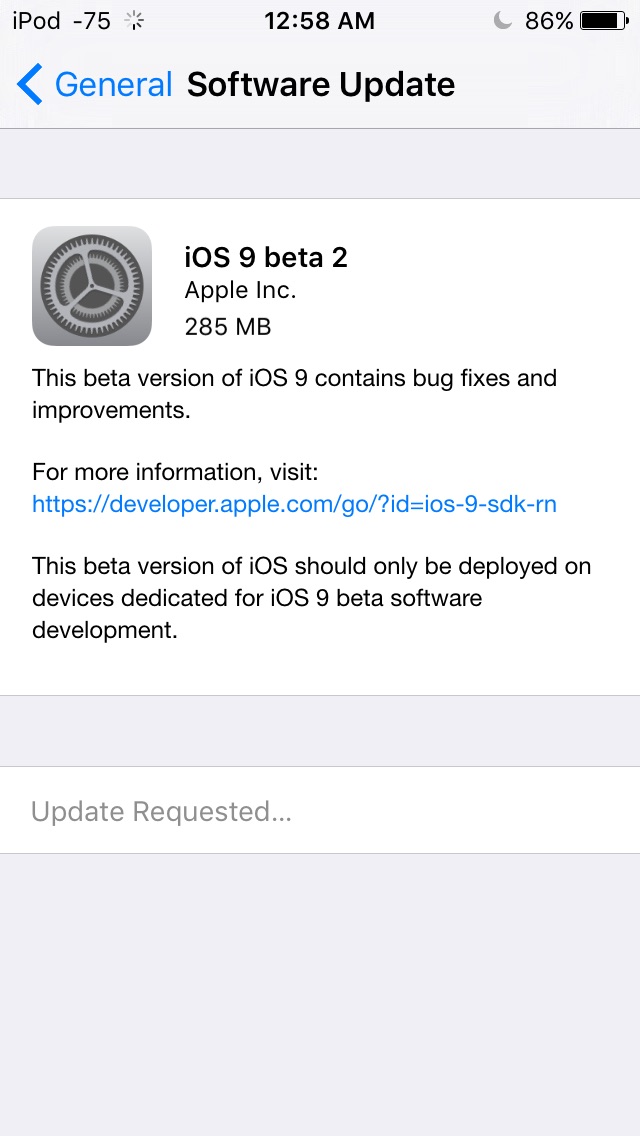Open the developer.apple.com release notes link
Screen dimensions: 640x1136
tap(294, 504)
